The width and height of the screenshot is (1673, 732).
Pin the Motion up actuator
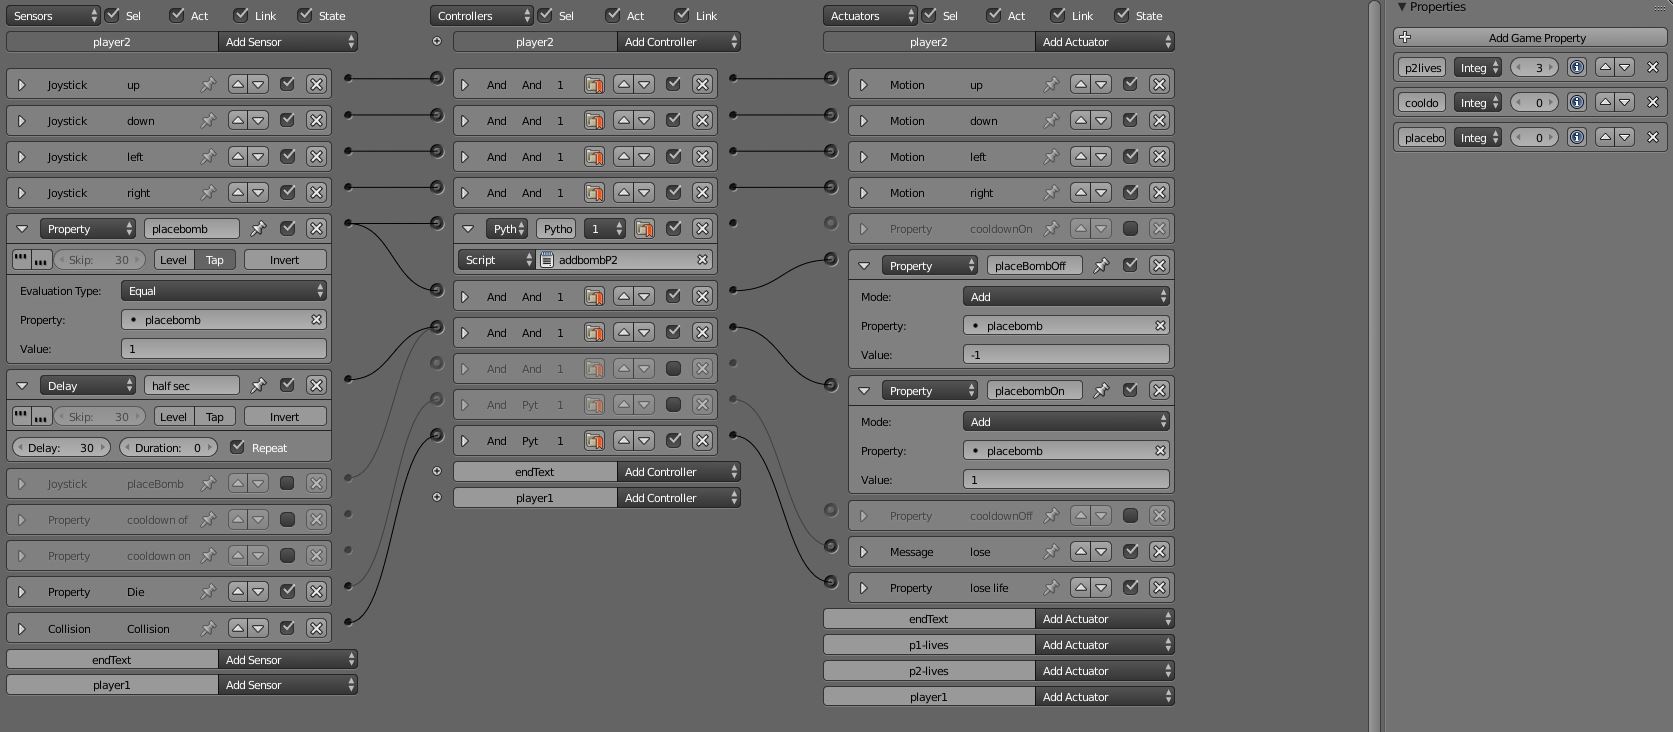click(x=1051, y=85)
